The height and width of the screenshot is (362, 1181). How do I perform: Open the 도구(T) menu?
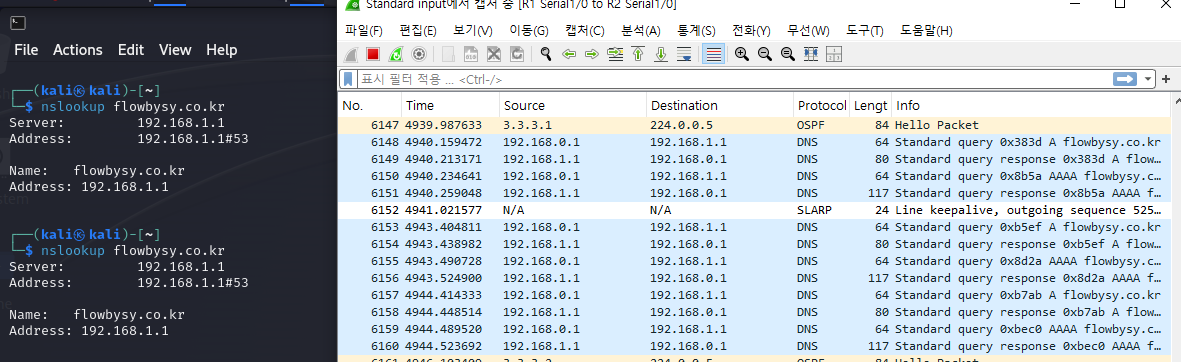pos(865,31)
